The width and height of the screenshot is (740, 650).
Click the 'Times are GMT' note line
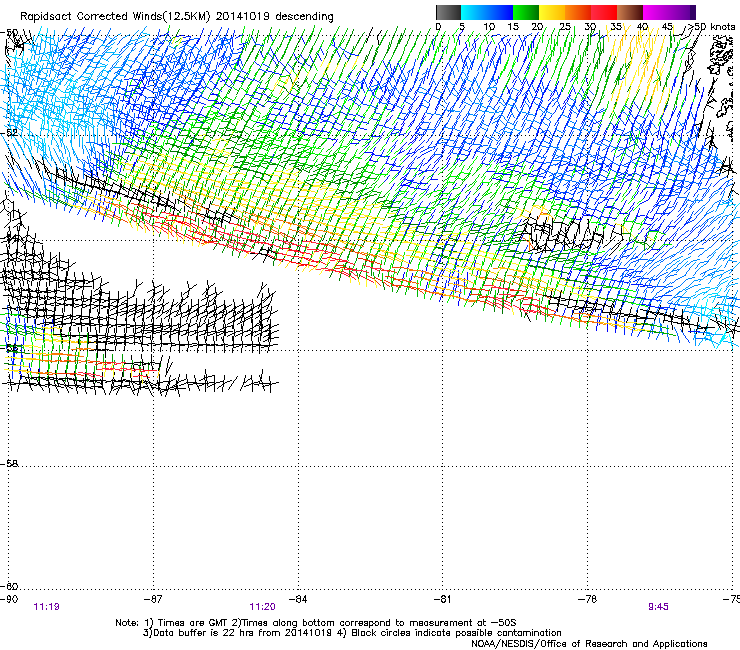point(316,623)
